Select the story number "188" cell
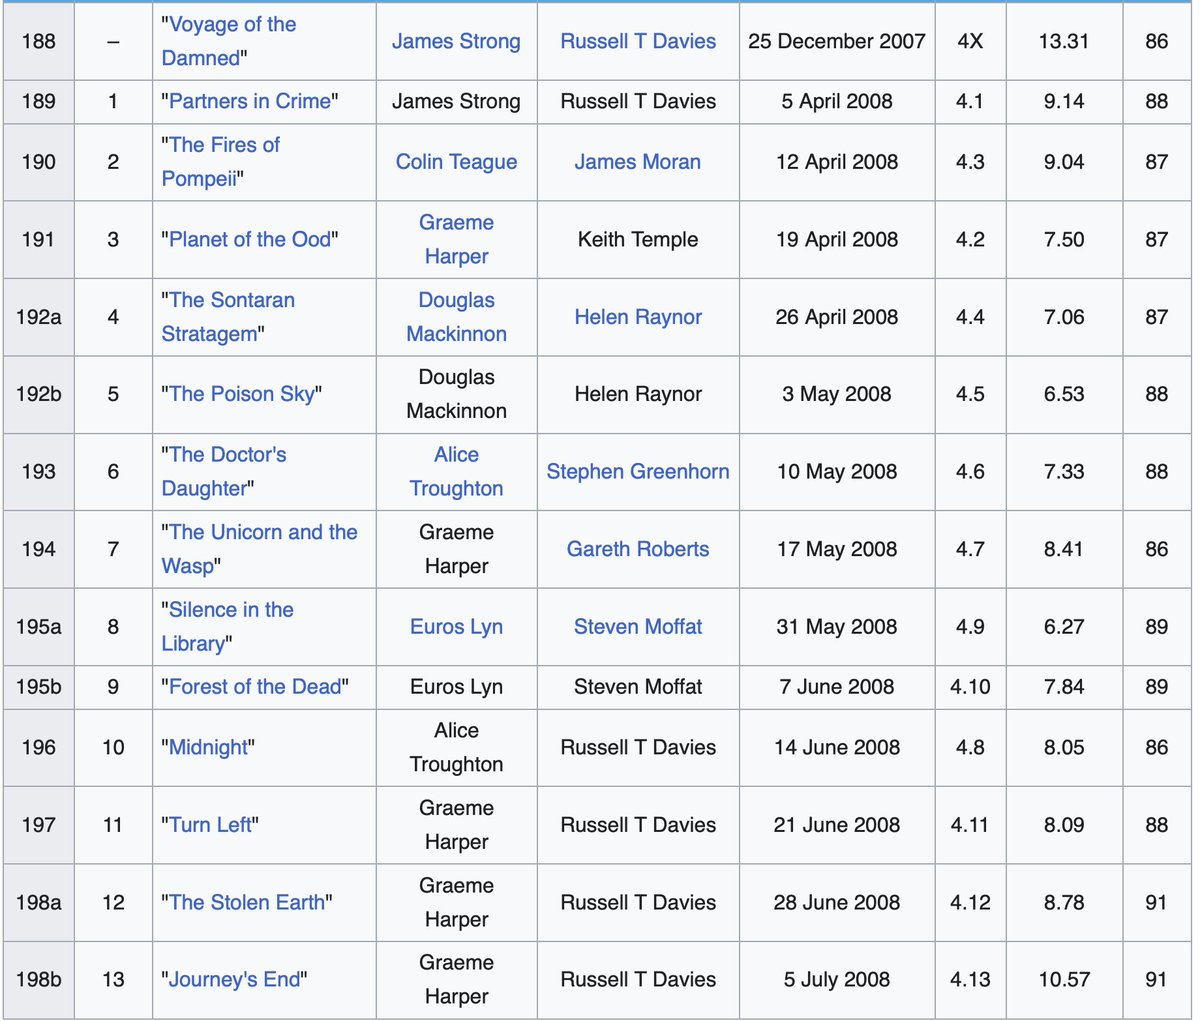This screenshot has height=1021, width=1200. [38, 41]
